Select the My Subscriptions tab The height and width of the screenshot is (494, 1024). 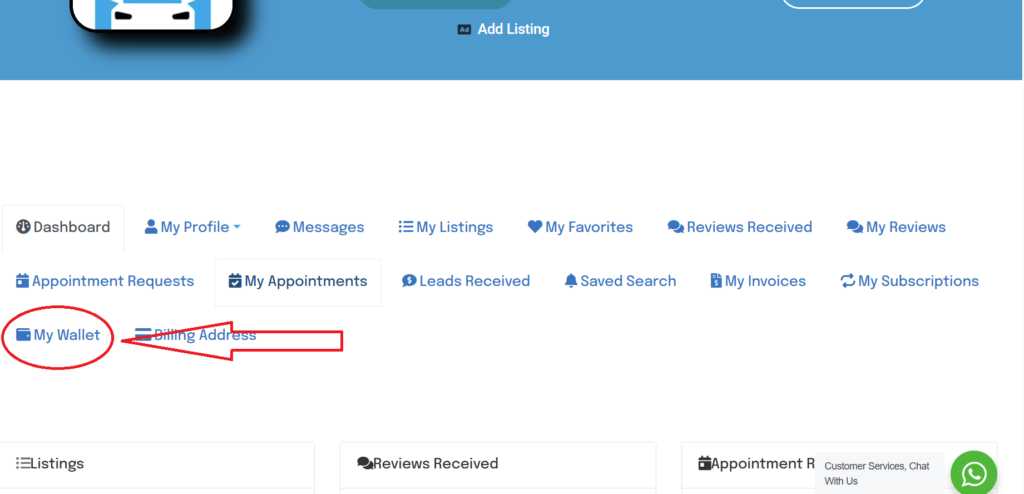point(910,281)
